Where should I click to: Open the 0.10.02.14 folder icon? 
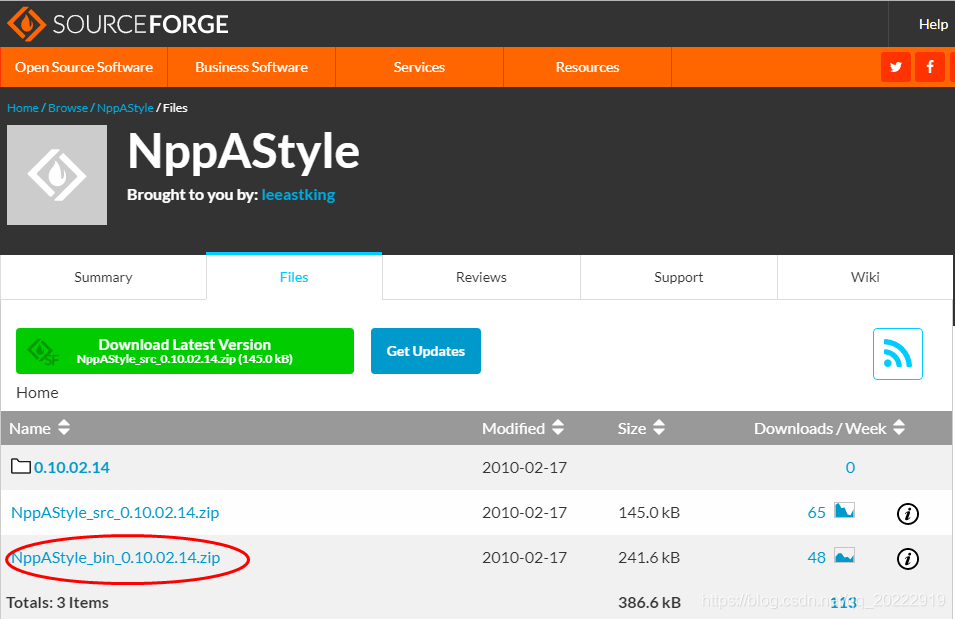[x=21, y=467]
